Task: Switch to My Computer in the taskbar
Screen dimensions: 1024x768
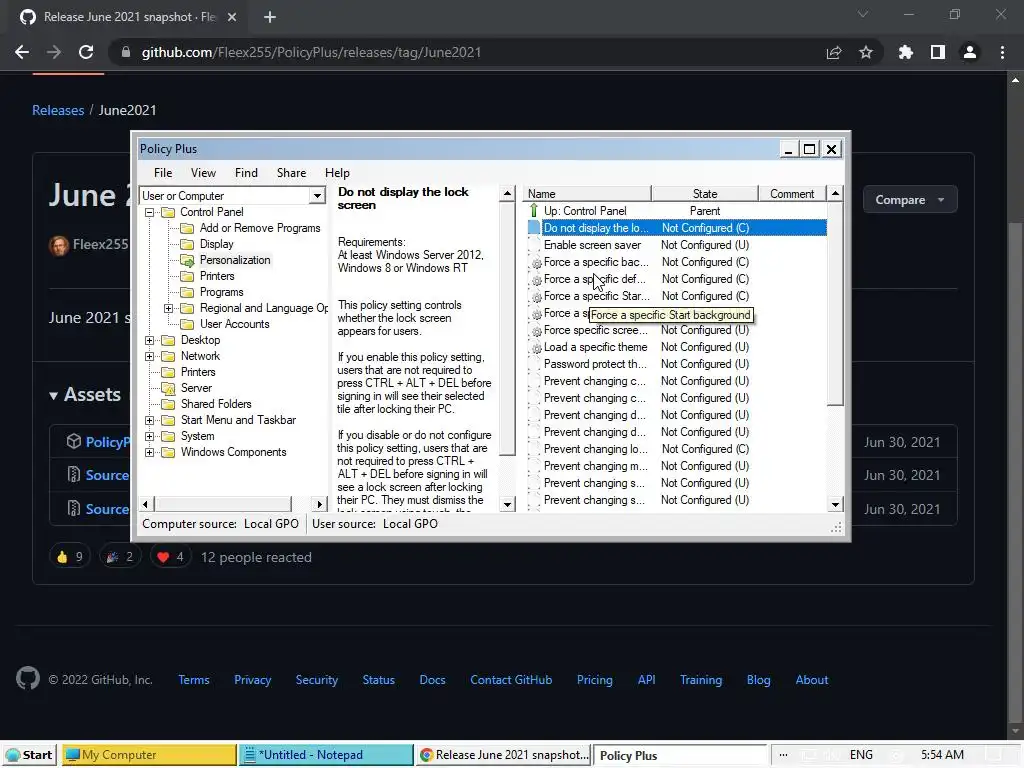Action: coord(150,755)
